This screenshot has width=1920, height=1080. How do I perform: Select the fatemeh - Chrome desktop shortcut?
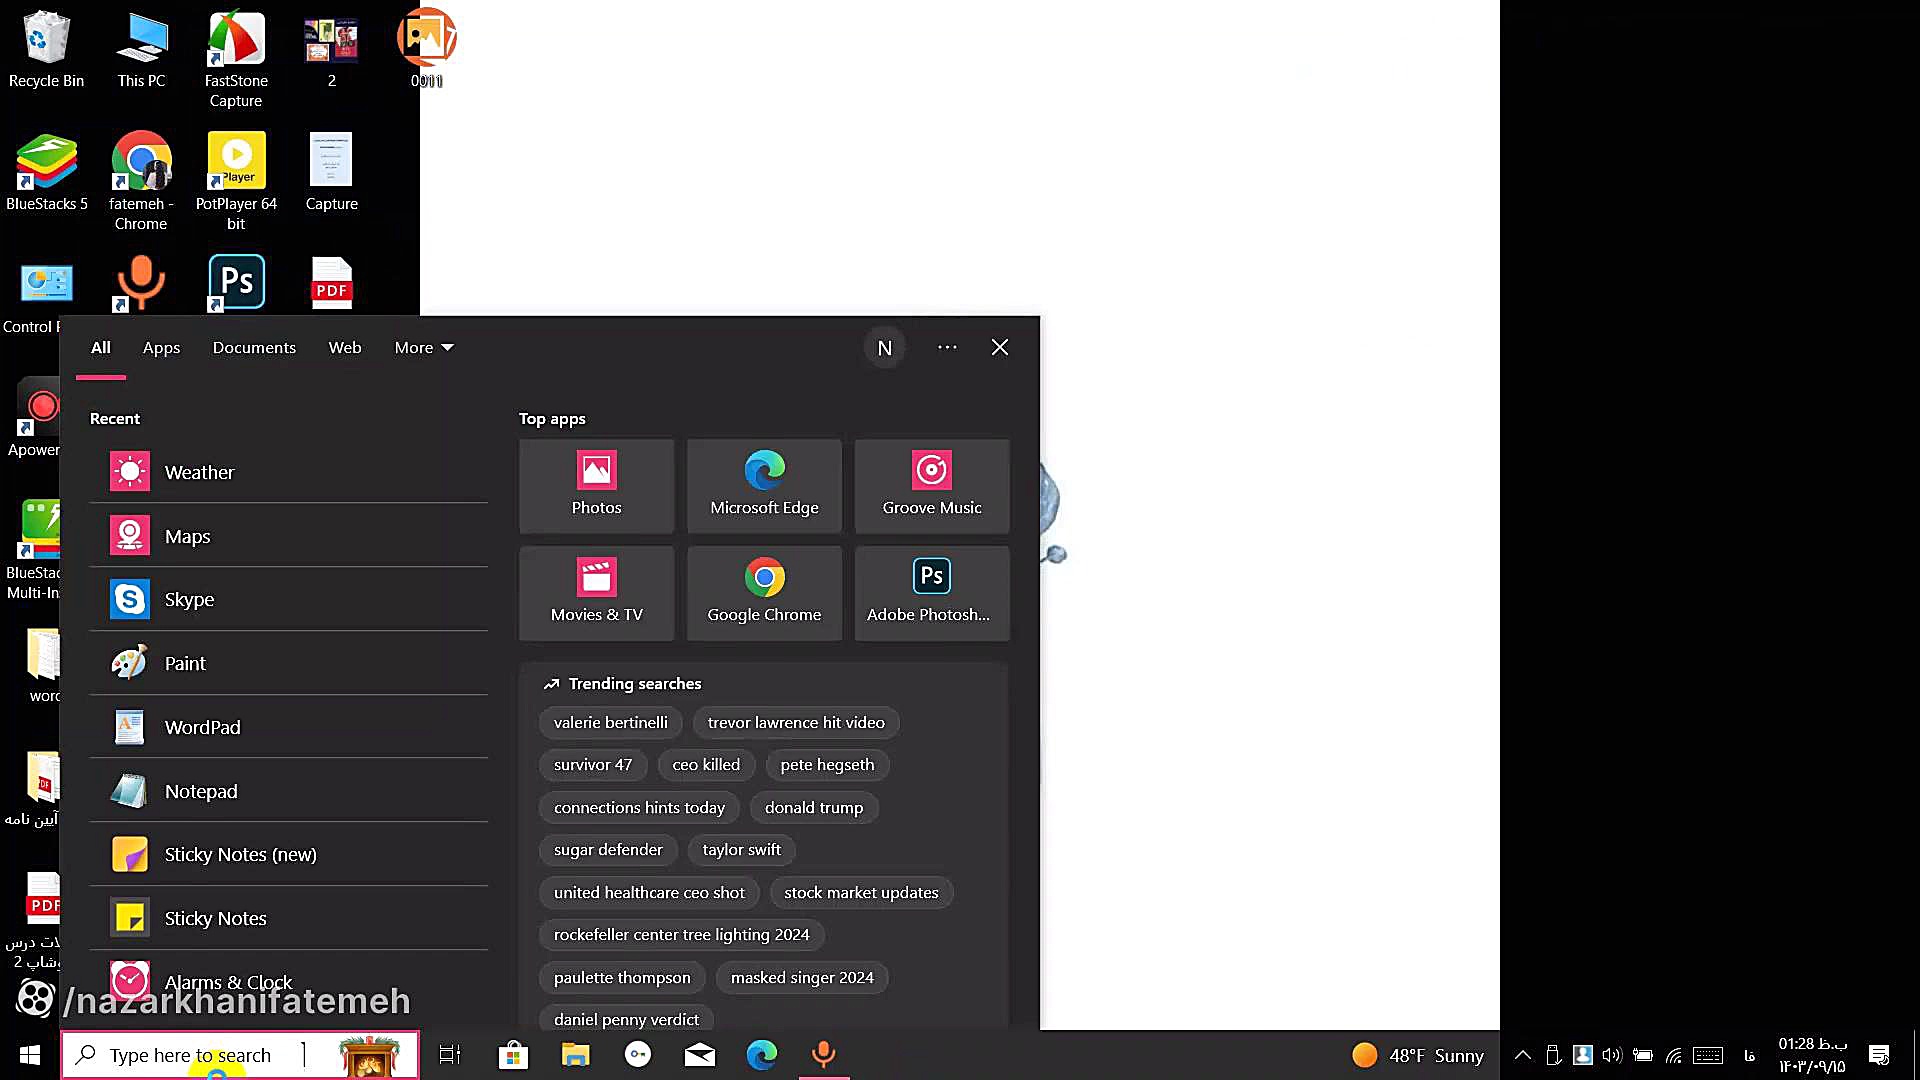click(x=141, y=182)
